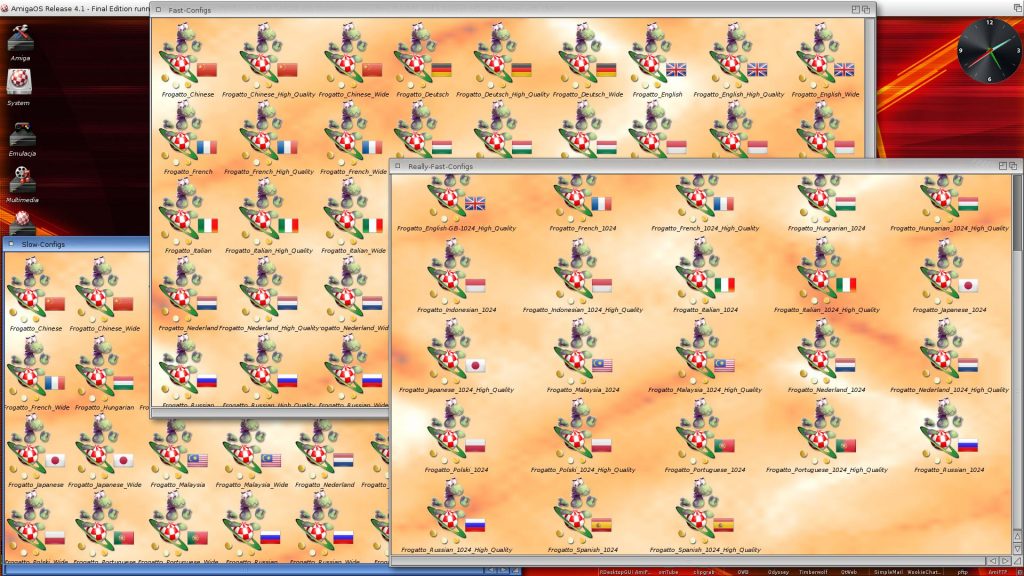
Task: Select Frogatto_Japanese_1024 icon
Action: (949, 276)
